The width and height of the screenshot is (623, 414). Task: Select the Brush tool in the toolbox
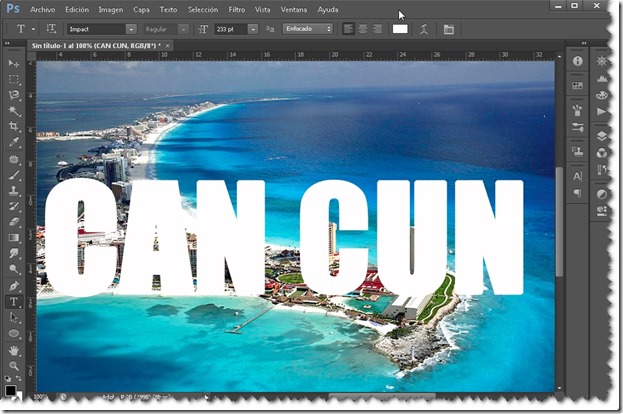click(x=14, y=175)
